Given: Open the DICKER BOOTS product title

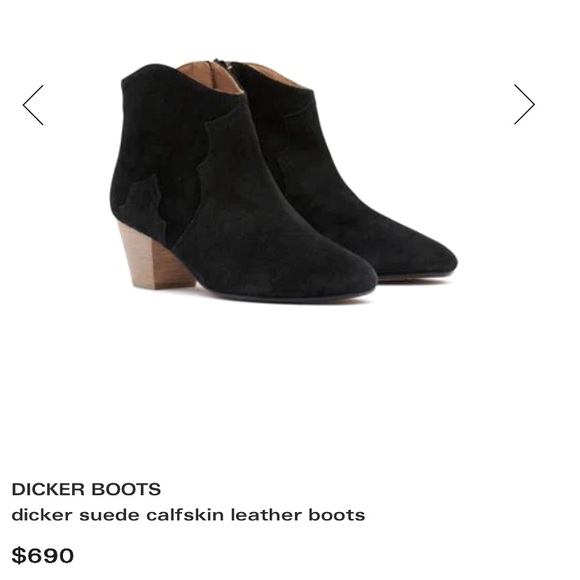Looking at the screenshot, I should pos(86,489).
